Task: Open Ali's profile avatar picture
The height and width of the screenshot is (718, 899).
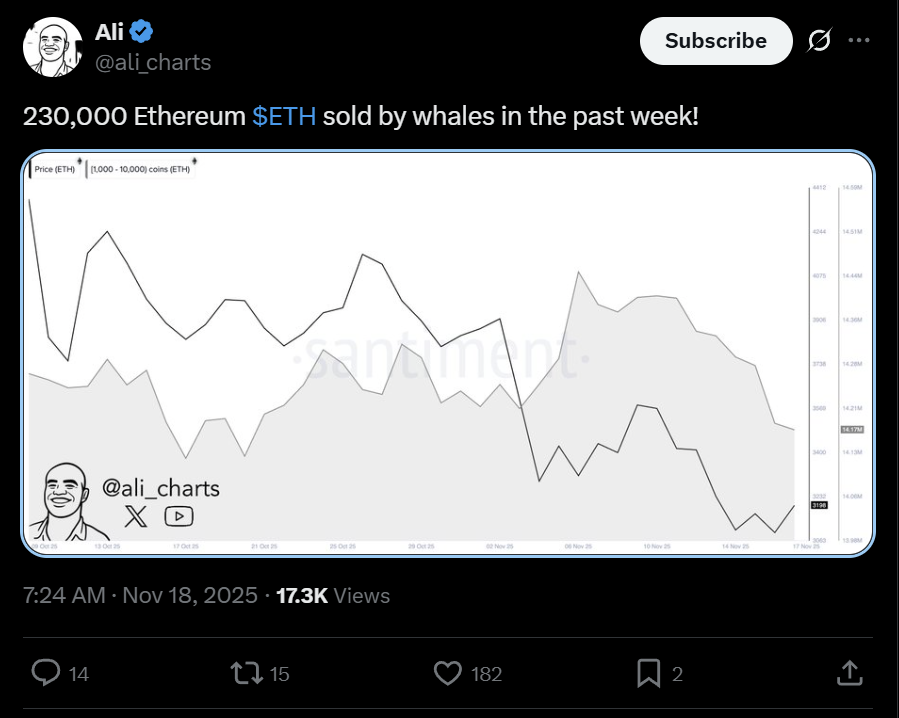Action: 54,47
